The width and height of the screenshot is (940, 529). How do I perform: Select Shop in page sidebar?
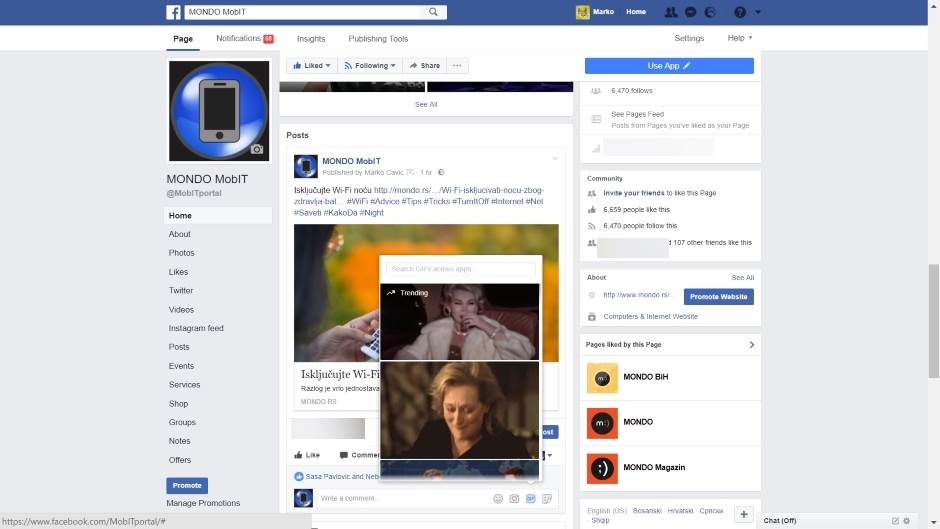[x=178, y=404]
